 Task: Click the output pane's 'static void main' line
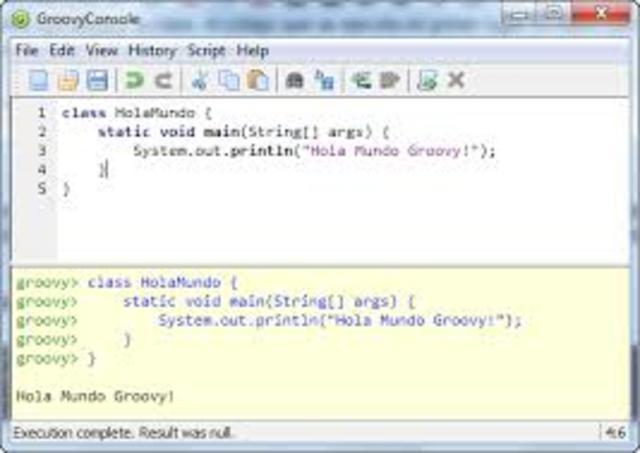click(269, 302)
